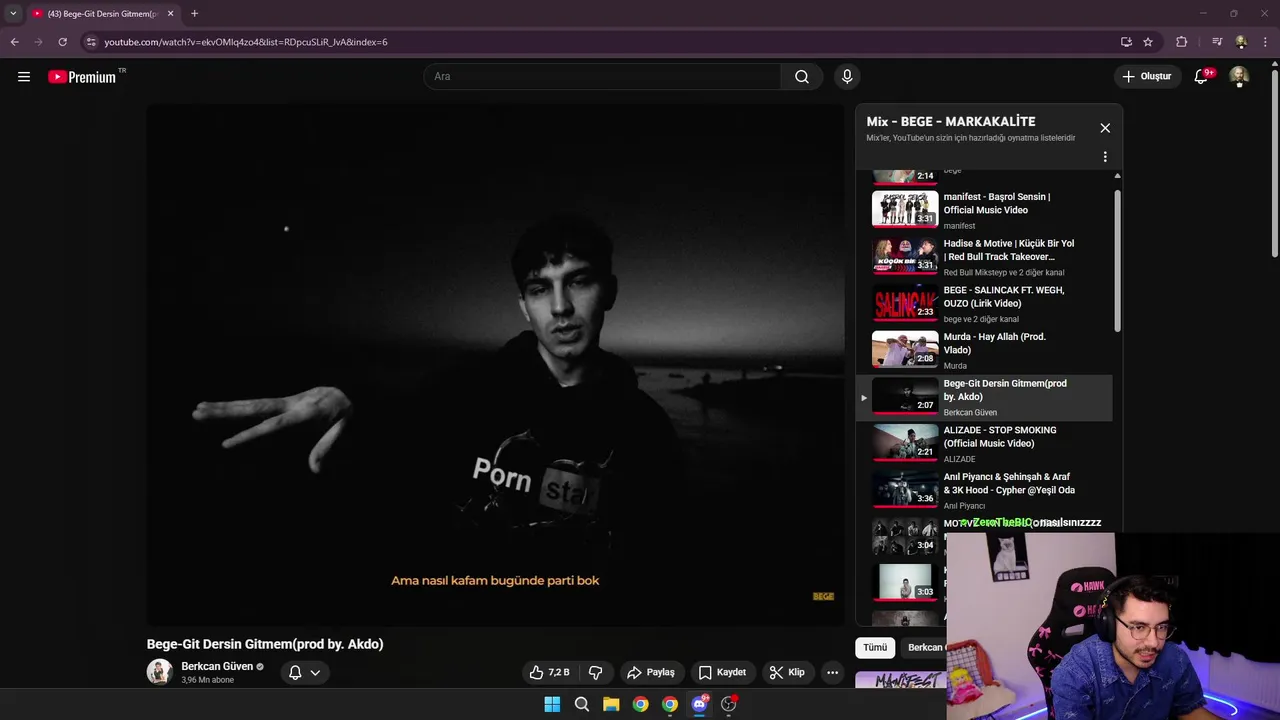Save the video with Kaydet

722,673
